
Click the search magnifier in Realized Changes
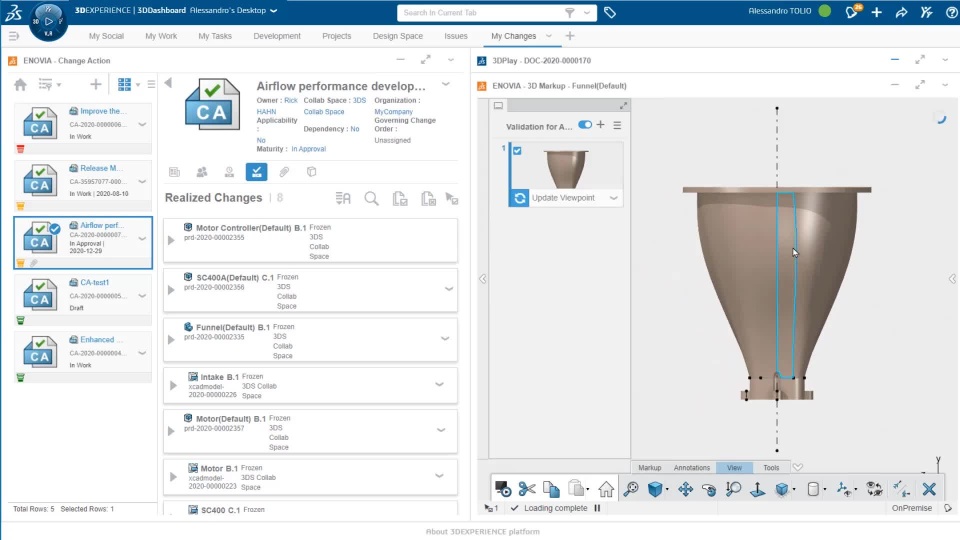tap(371, 198)
